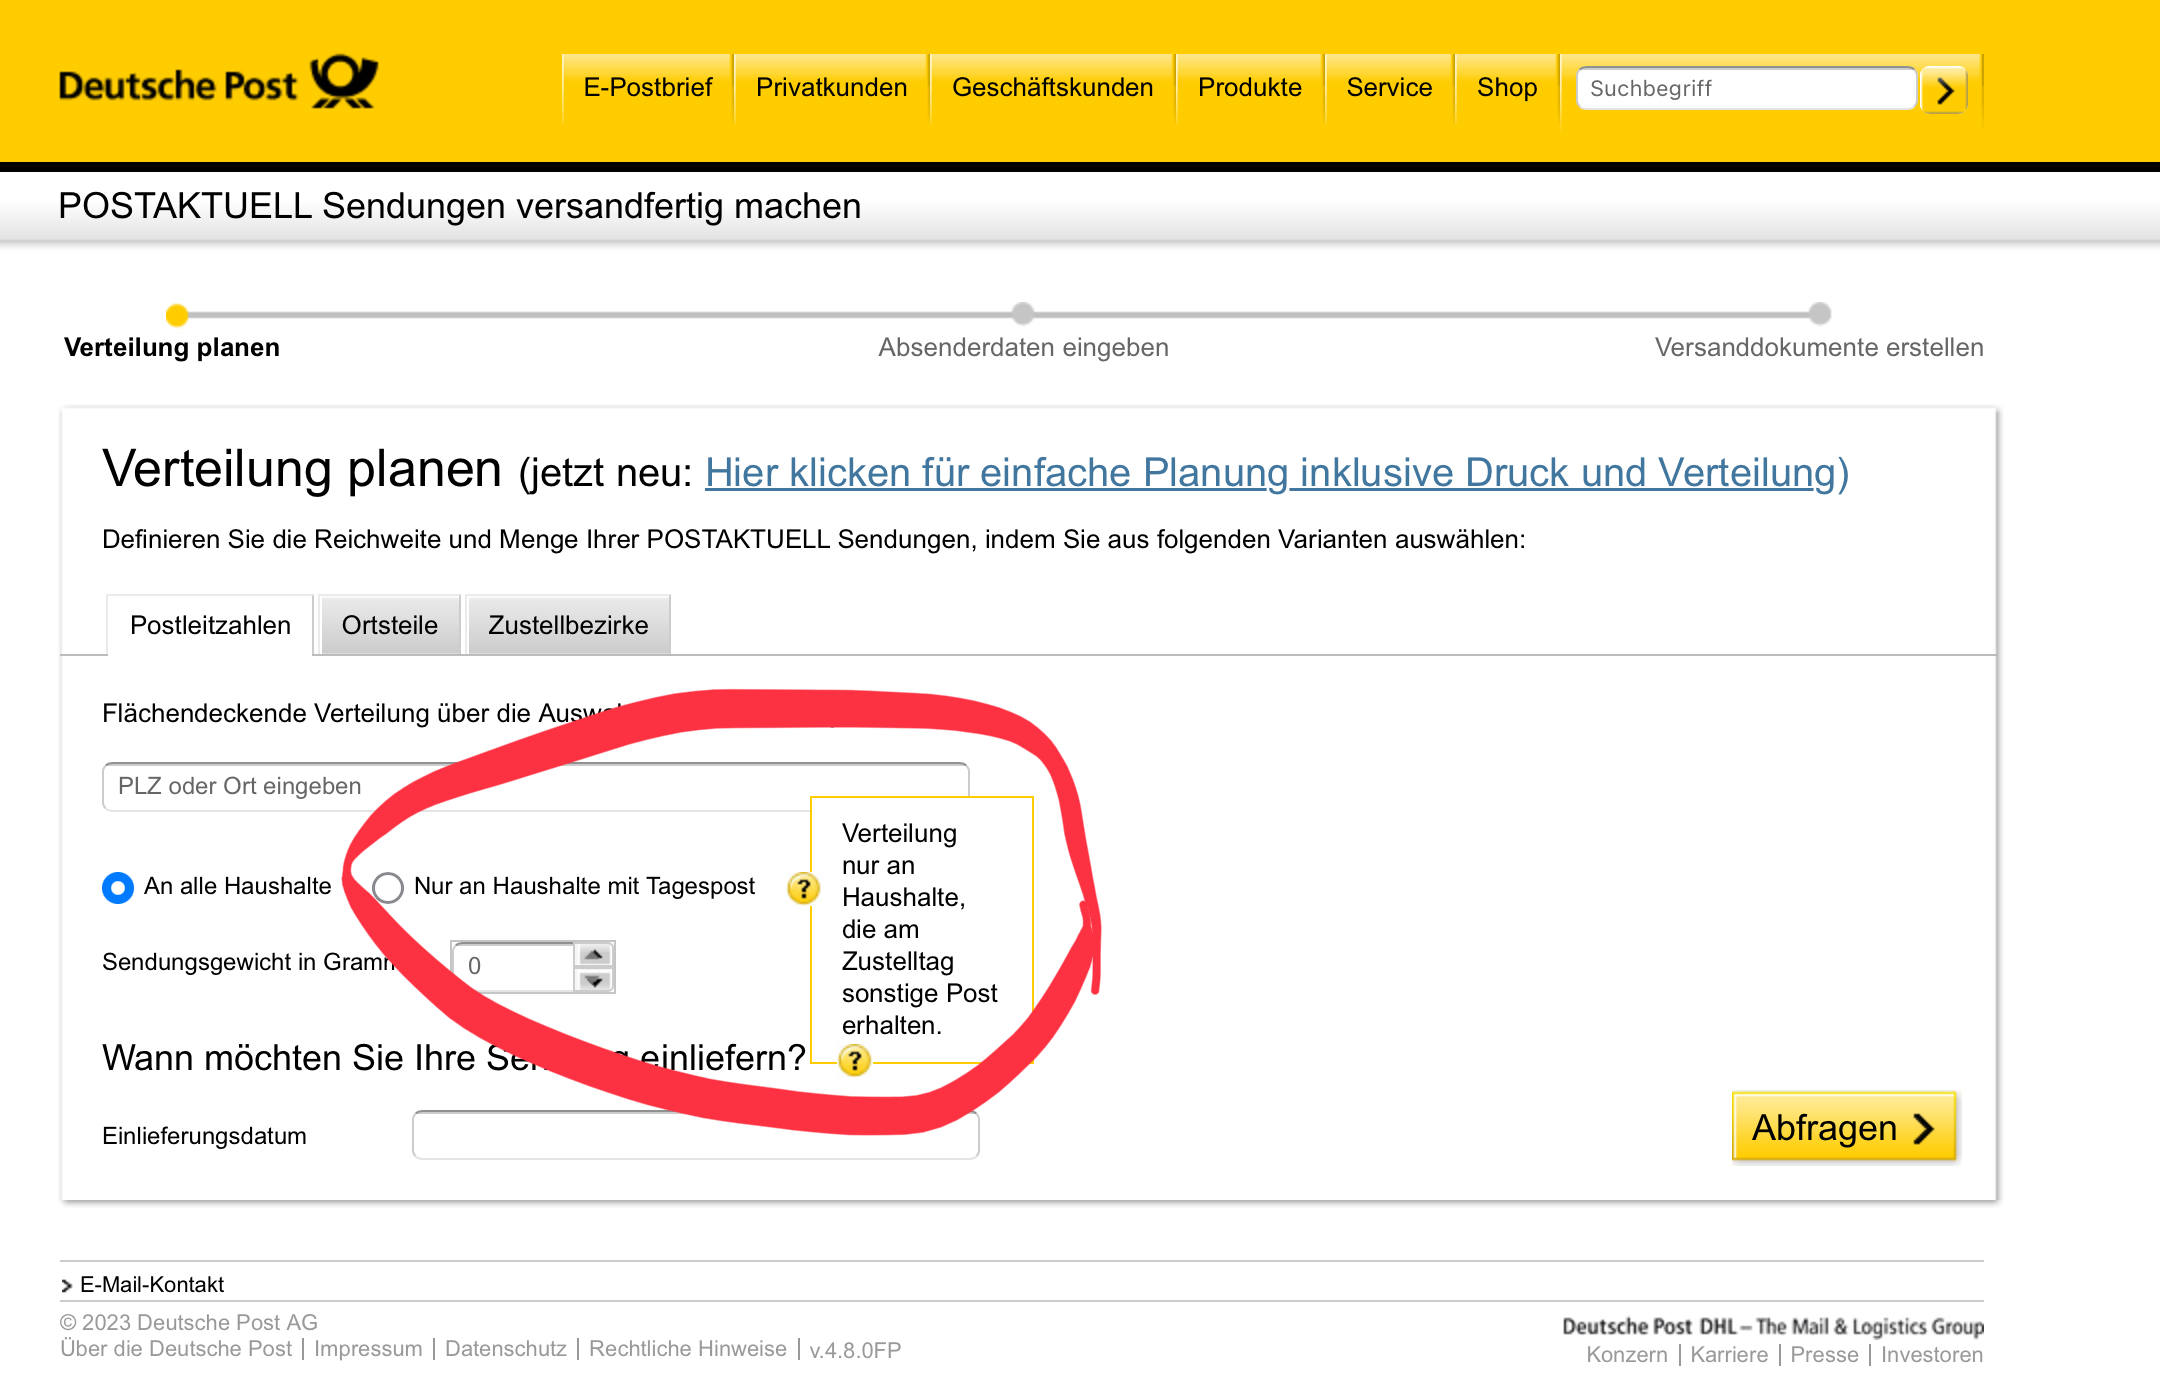Select the An alle Haushalte radio button

click(118, 888)
